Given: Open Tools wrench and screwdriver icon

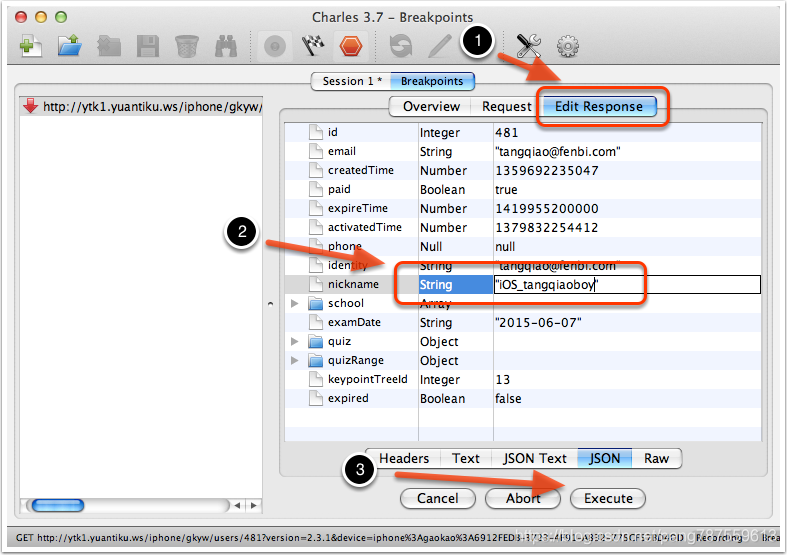Looking at the screenshot, I should 529,46.
